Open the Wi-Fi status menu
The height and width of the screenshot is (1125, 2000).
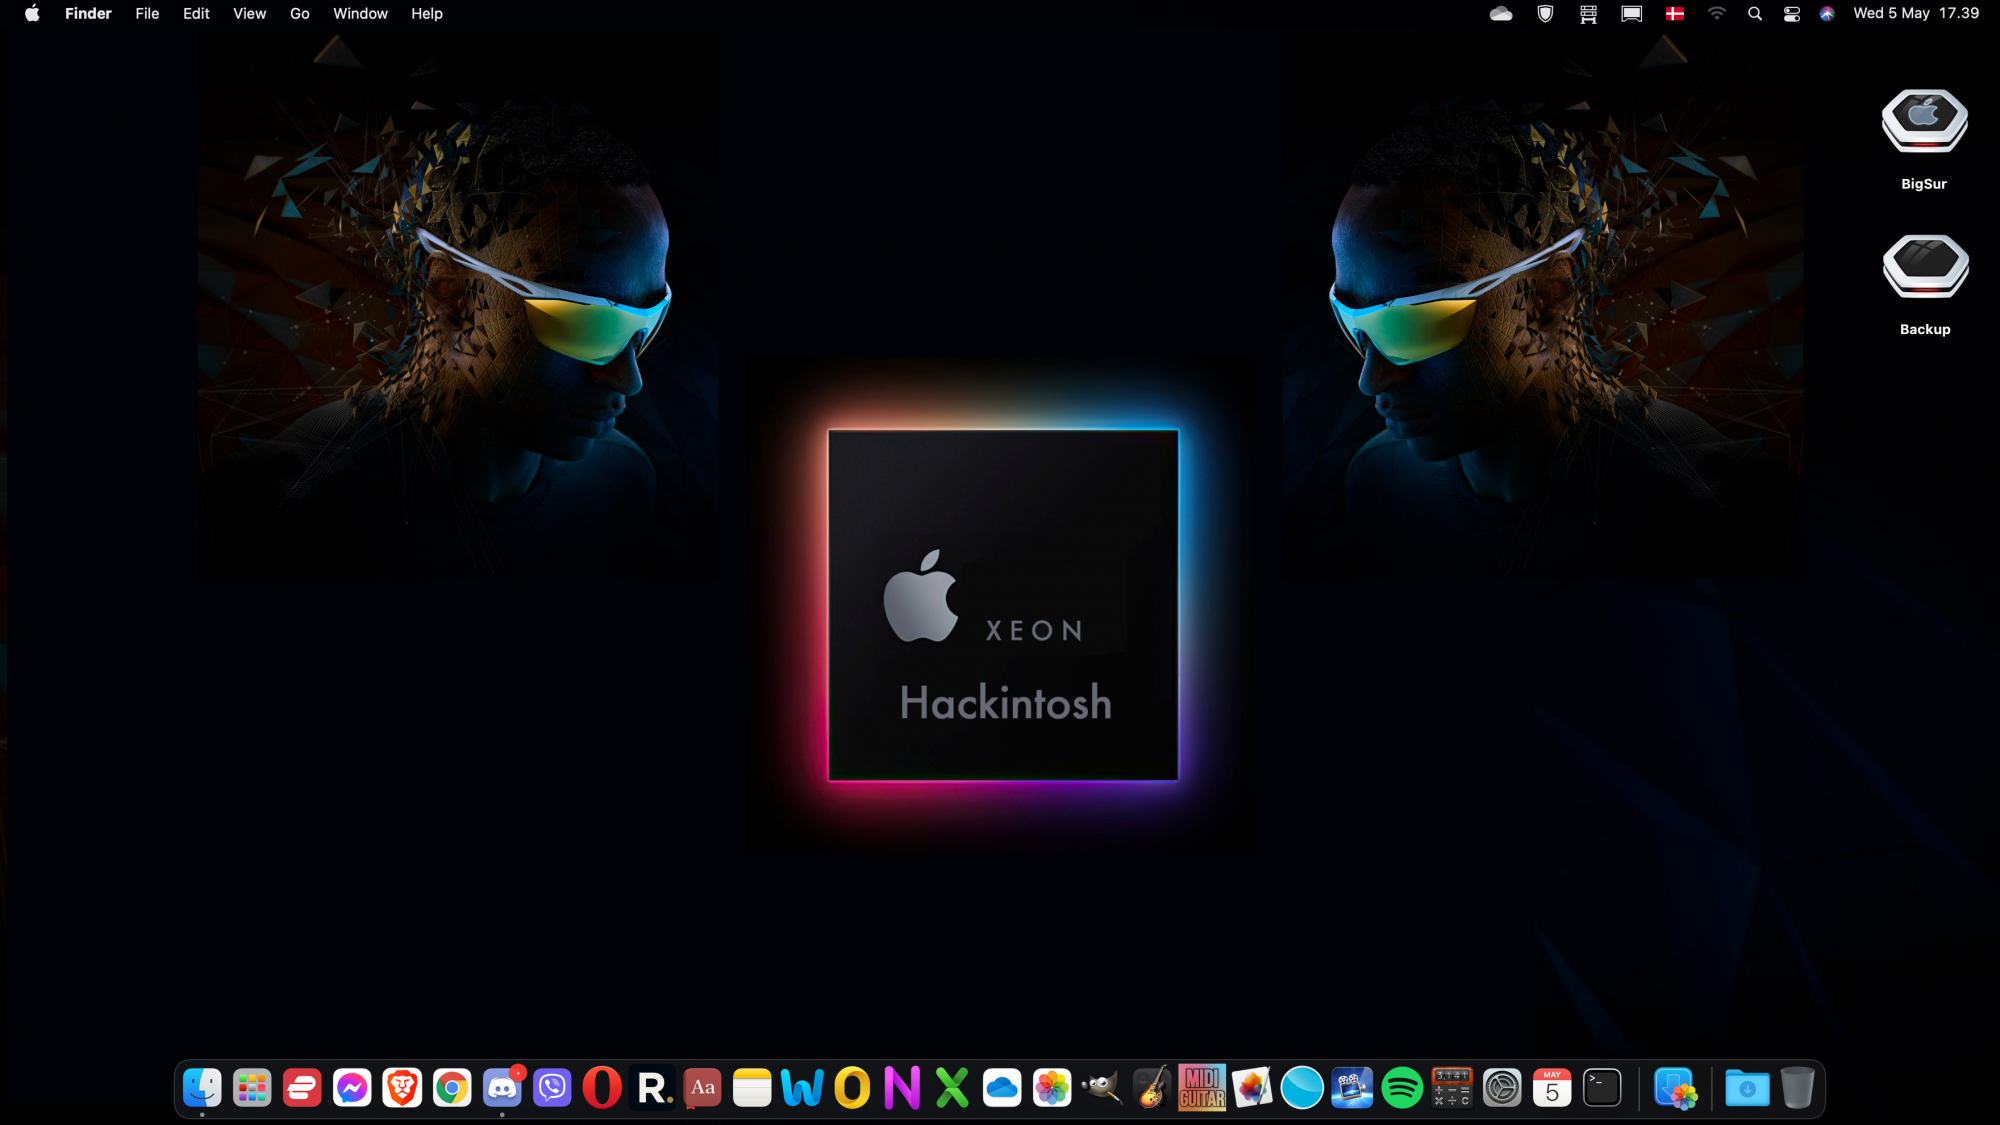point(1716,13)
